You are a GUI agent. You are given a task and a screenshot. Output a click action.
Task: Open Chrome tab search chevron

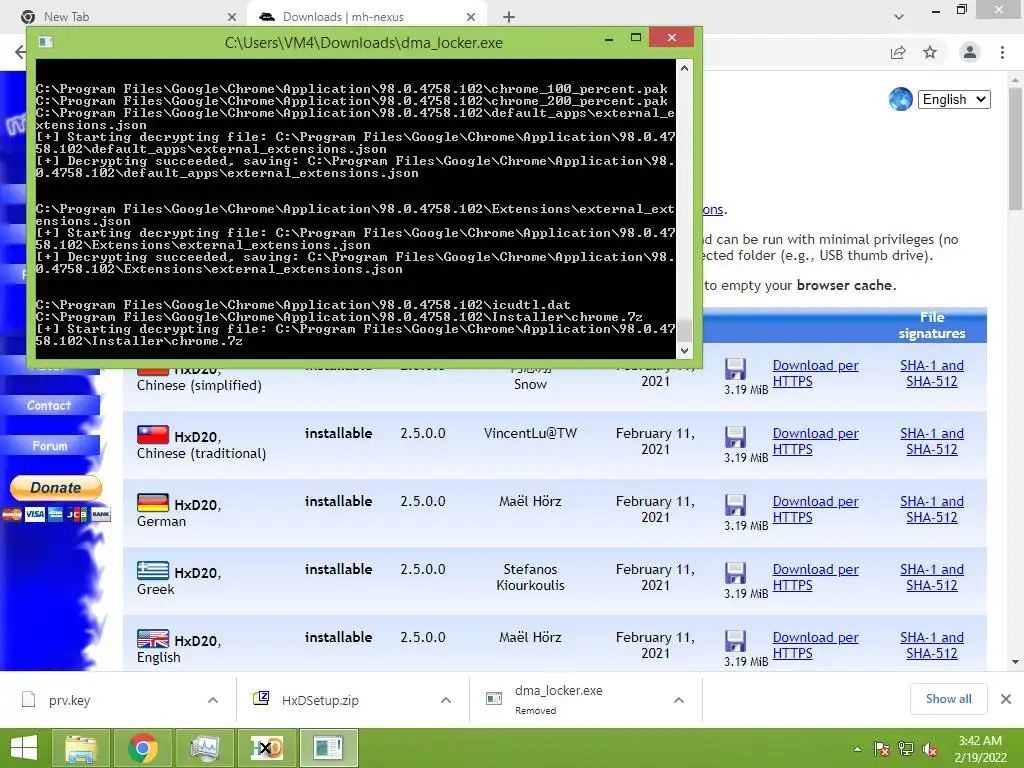(x=899, y=17)
